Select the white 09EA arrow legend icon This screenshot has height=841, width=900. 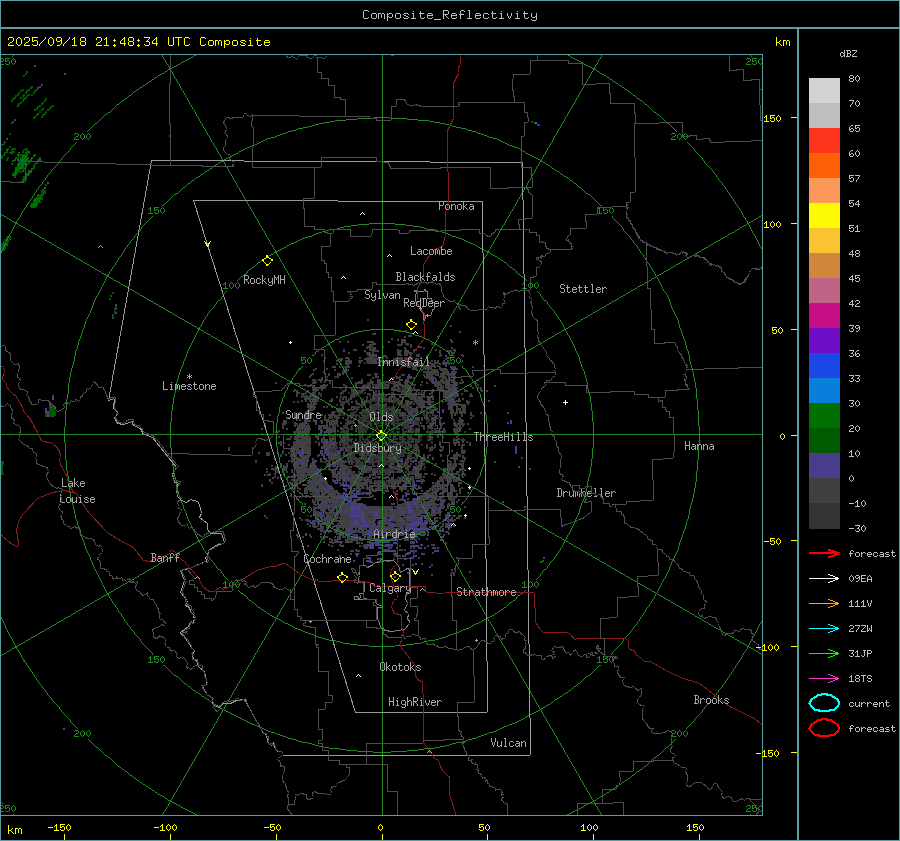(x=823, y=578)
